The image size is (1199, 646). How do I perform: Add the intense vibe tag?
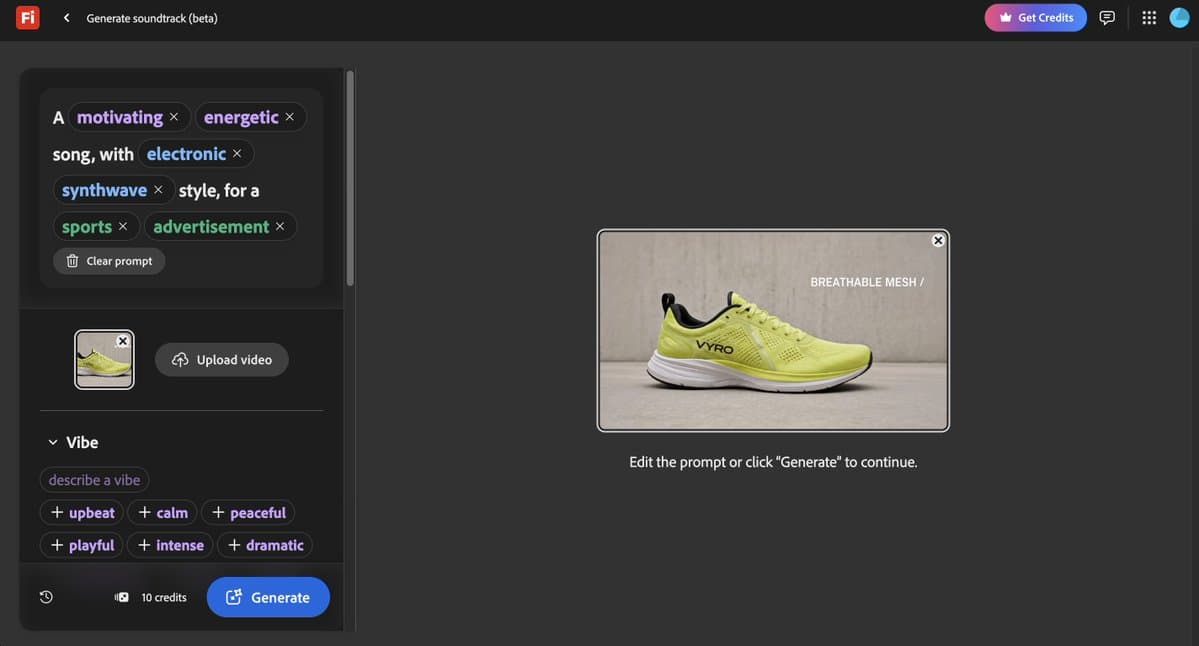coord(170,545)
